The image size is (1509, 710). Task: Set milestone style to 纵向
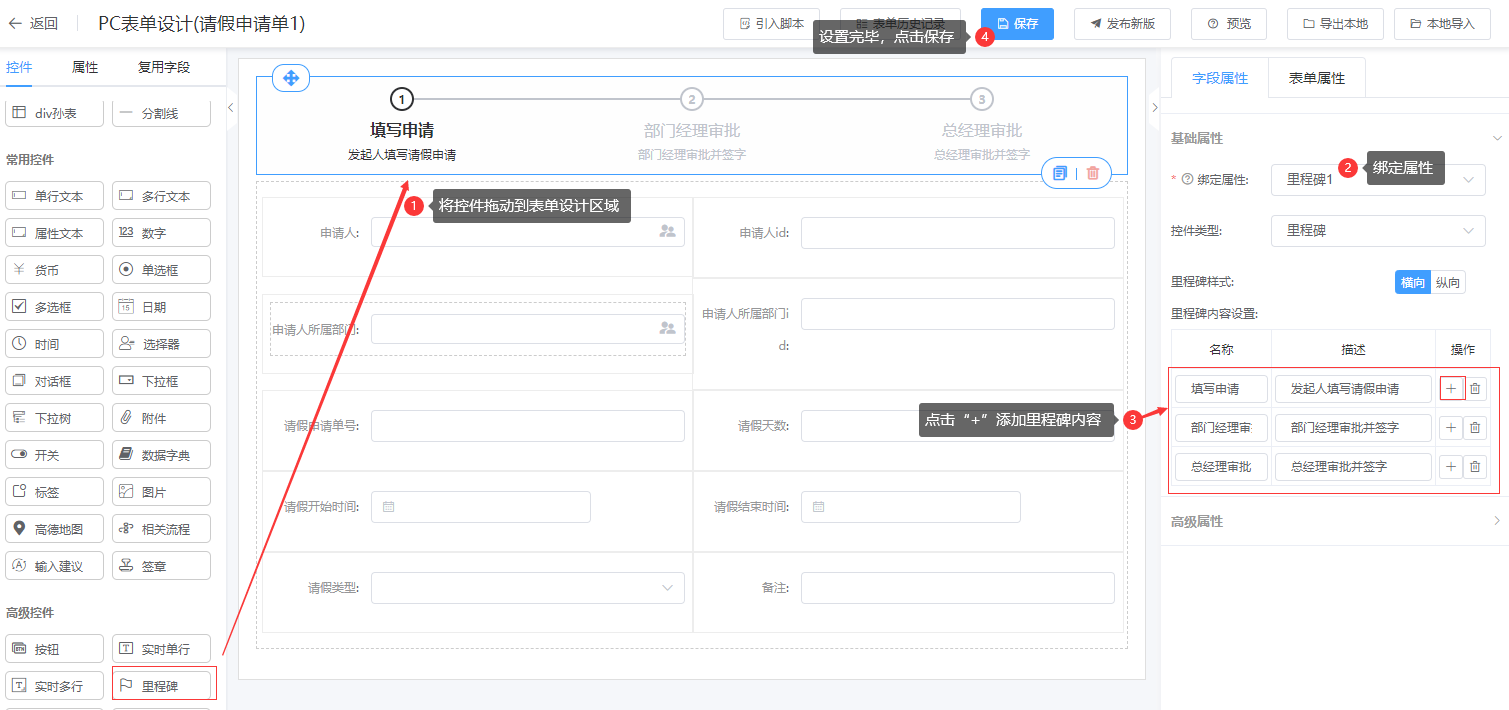click(x=1448, y=282)
